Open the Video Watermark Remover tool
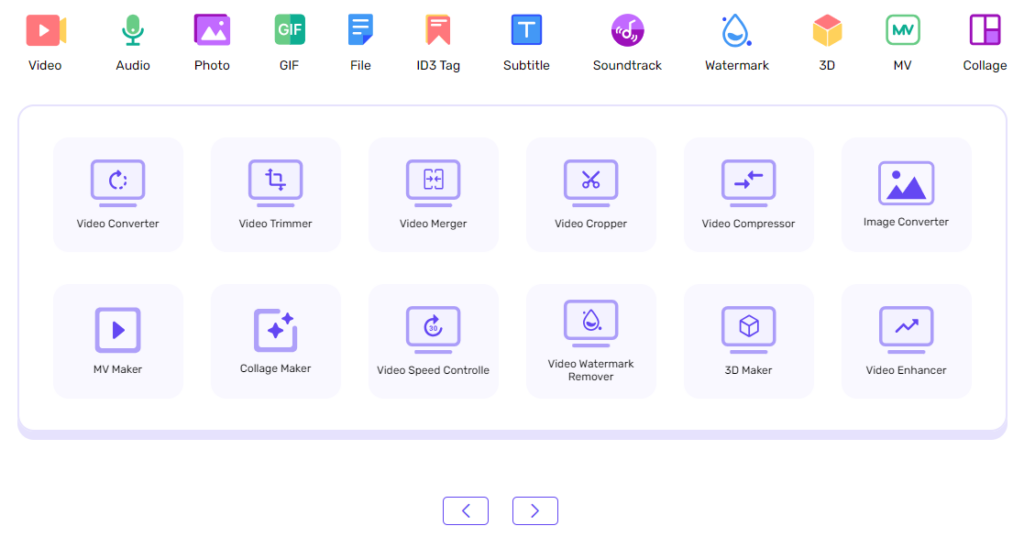The width and height of the screenshot is (1024, 537). [x=591, y=341]
